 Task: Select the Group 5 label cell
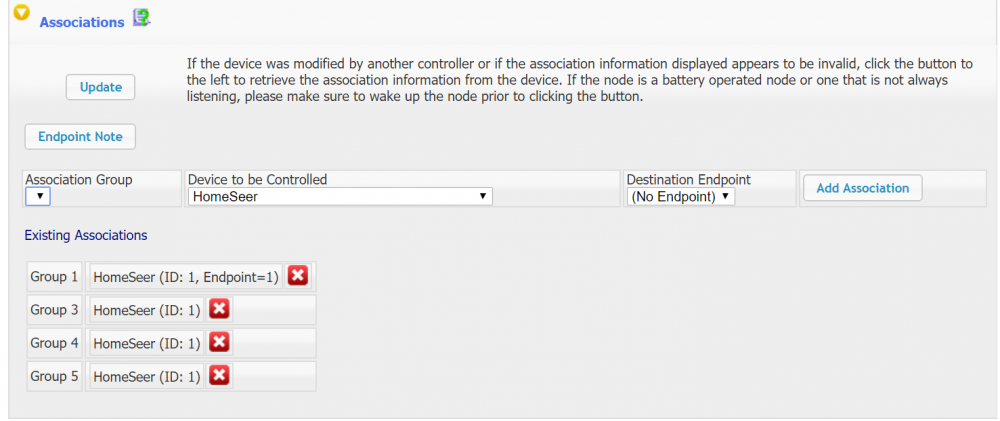pyautogui.click(x=55, y=376)
